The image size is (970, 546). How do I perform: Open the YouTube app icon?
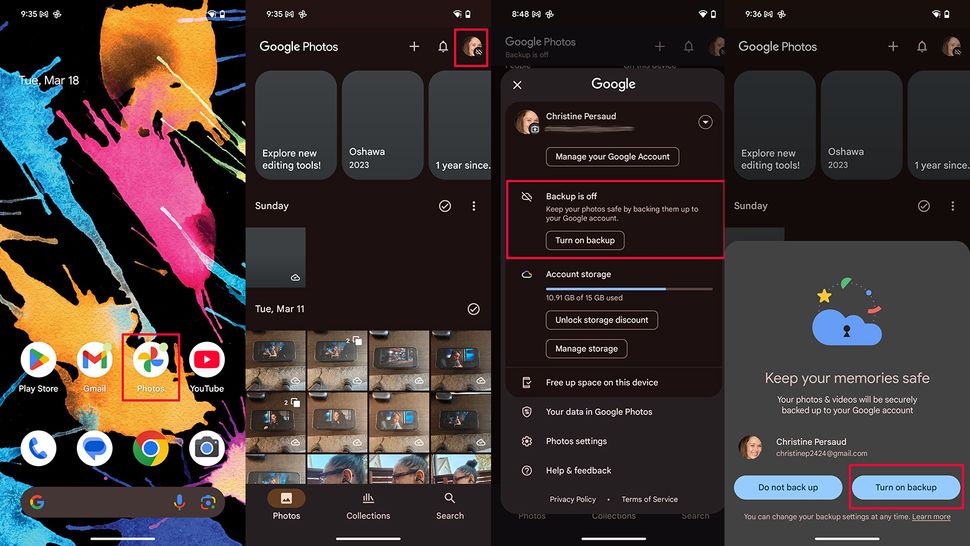click(x=207, y=360)
